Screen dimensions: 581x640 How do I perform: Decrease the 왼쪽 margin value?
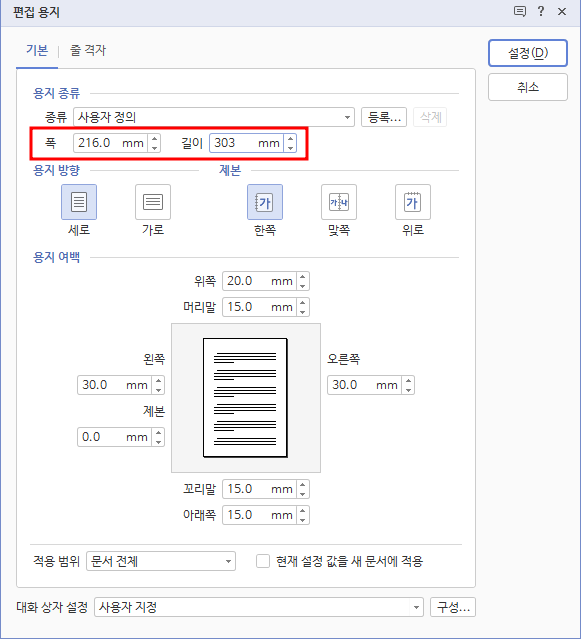click(x=158, y=390)
